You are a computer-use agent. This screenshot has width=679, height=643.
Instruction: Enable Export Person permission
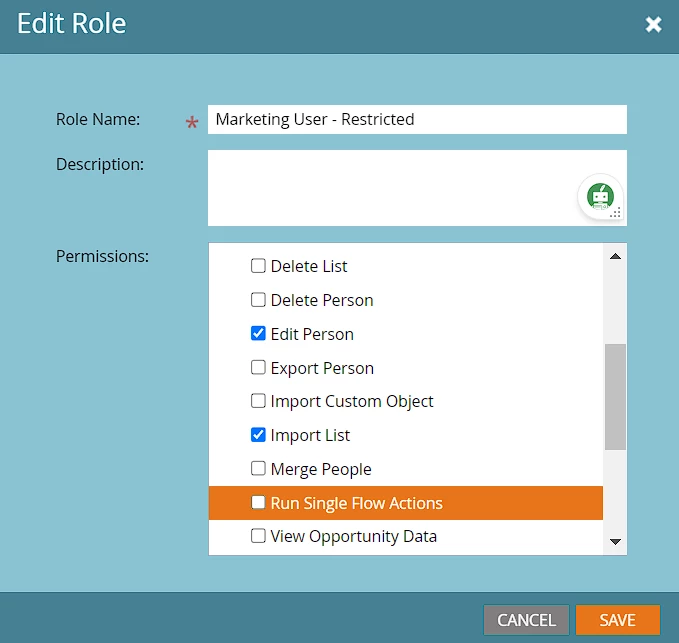(x=258, y=368)
